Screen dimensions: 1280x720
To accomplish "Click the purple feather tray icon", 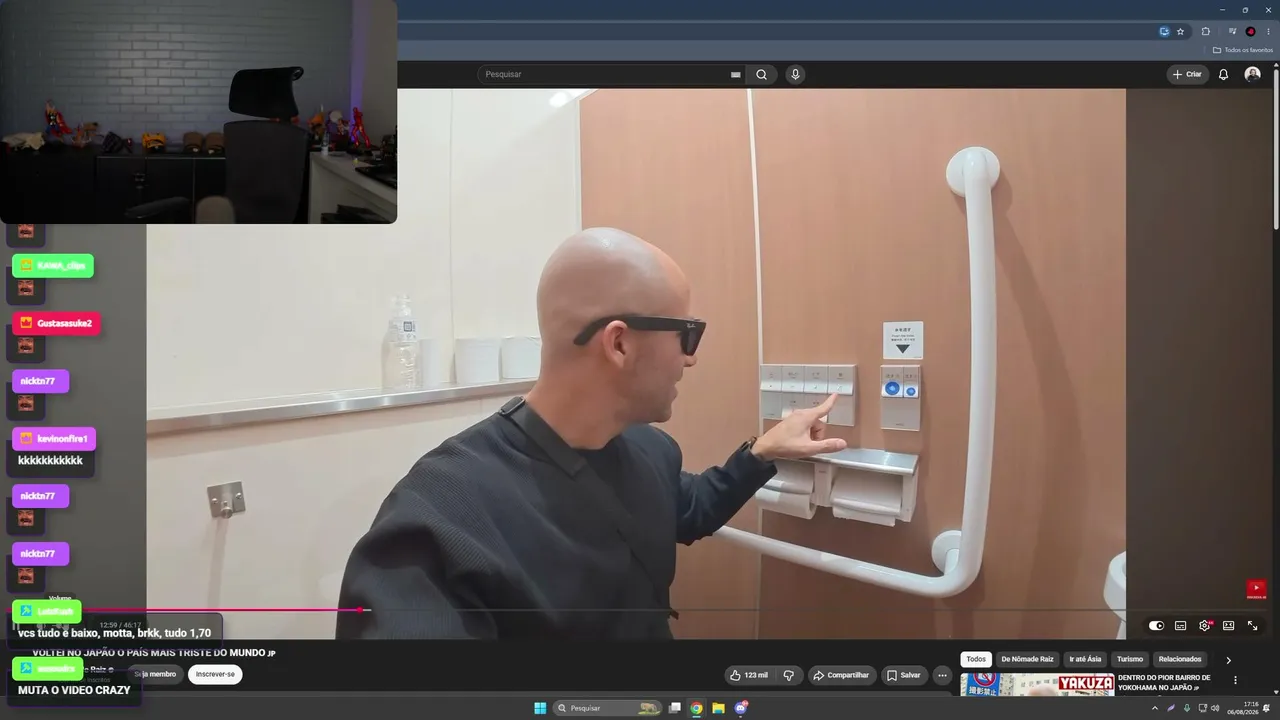I will coord(1171,708).
